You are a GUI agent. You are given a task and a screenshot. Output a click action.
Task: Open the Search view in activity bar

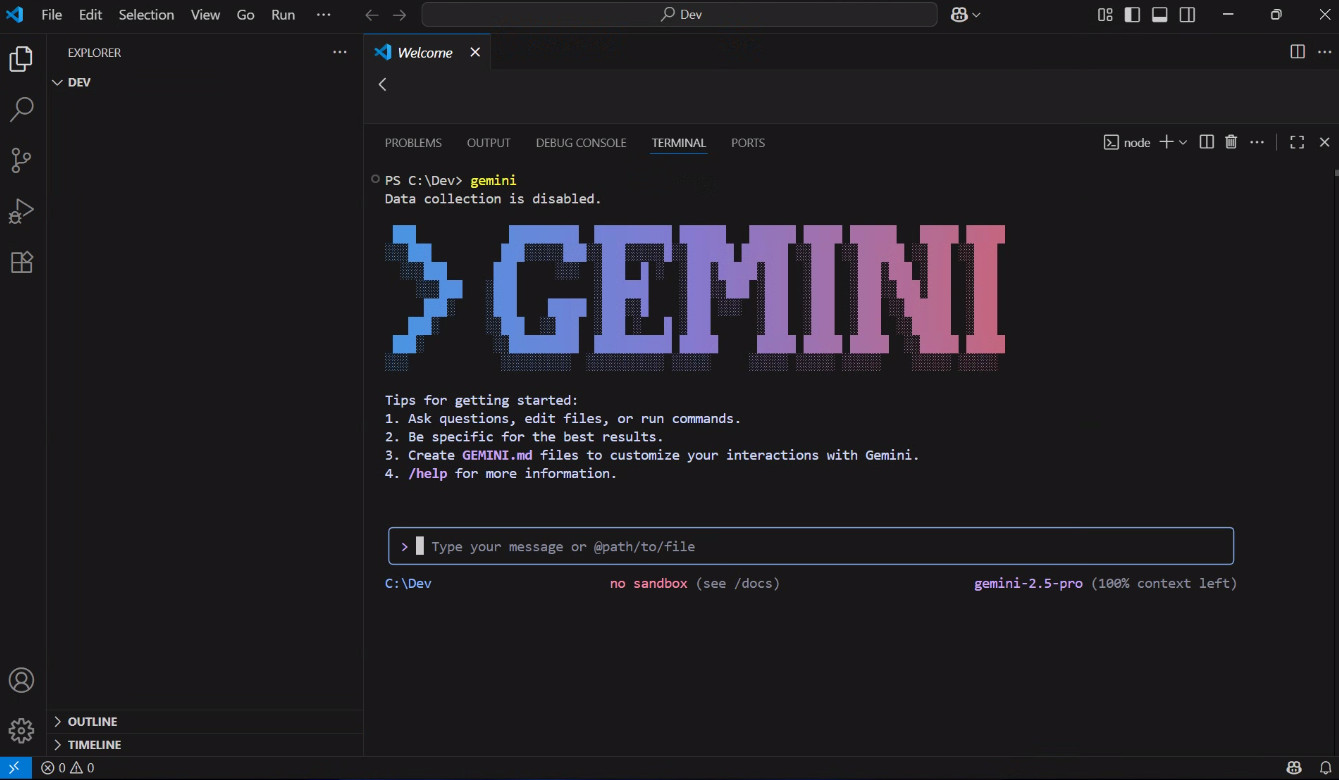click(21, 109)
